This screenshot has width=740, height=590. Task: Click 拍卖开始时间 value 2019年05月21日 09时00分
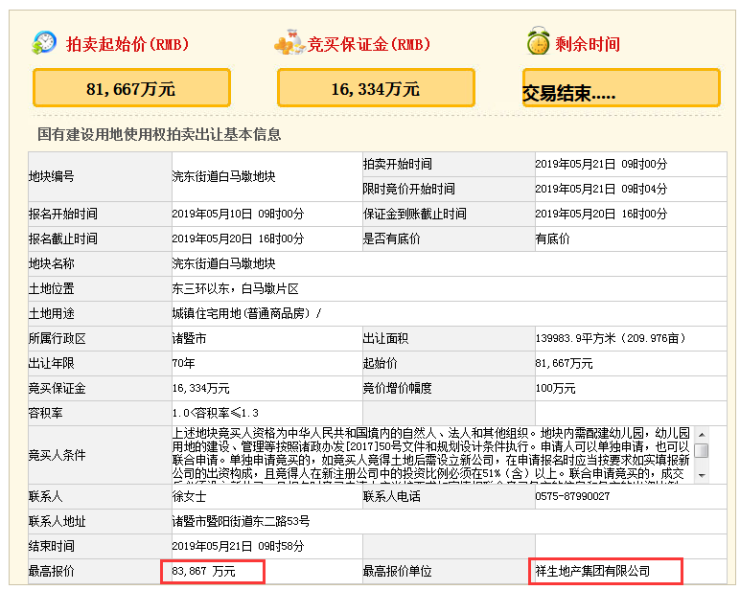[601, 164]
